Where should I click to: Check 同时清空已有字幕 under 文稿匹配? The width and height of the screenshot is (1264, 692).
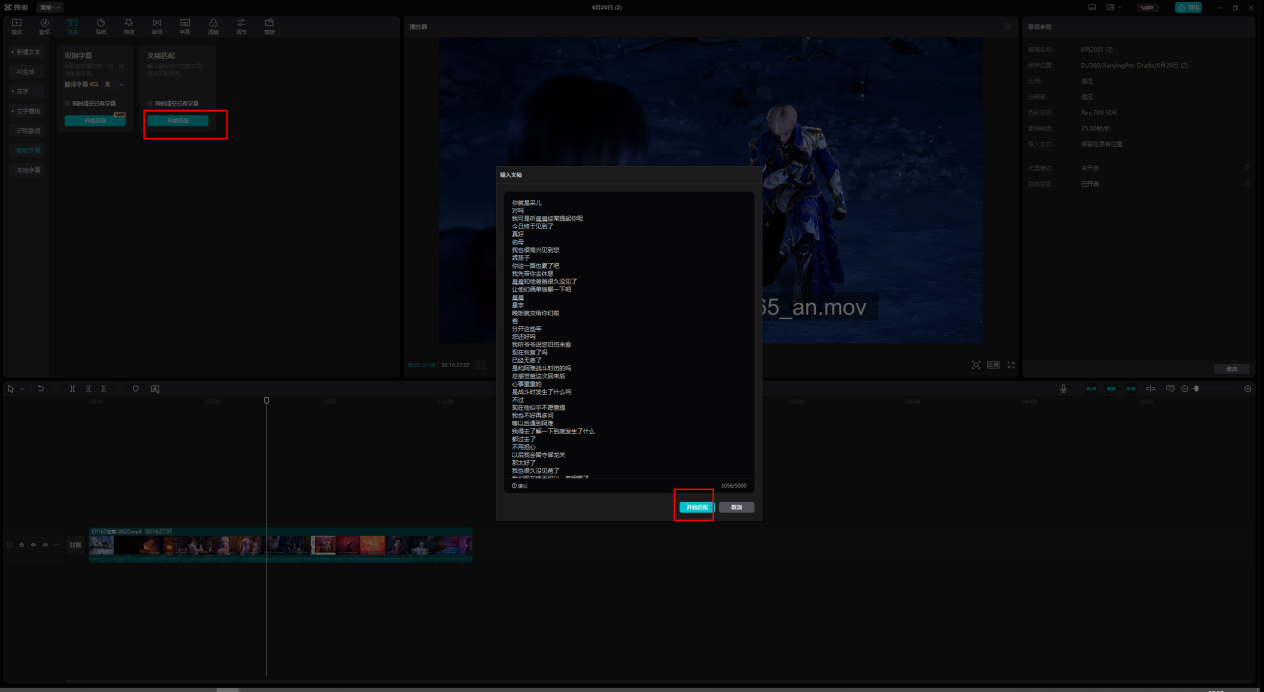(151, 103)
